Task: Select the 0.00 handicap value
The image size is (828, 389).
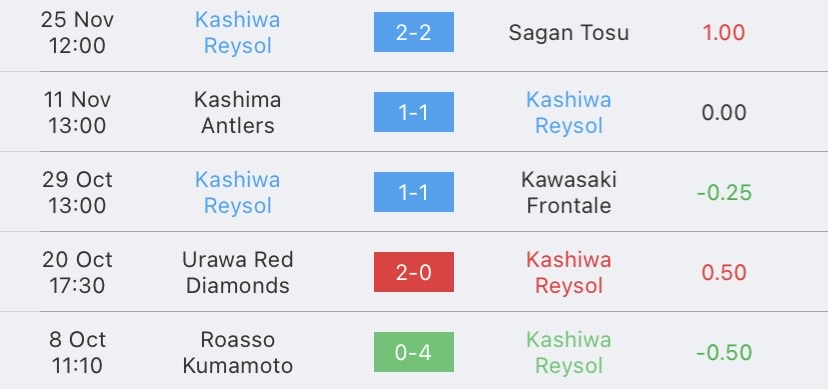Action: tap(723, 112)
